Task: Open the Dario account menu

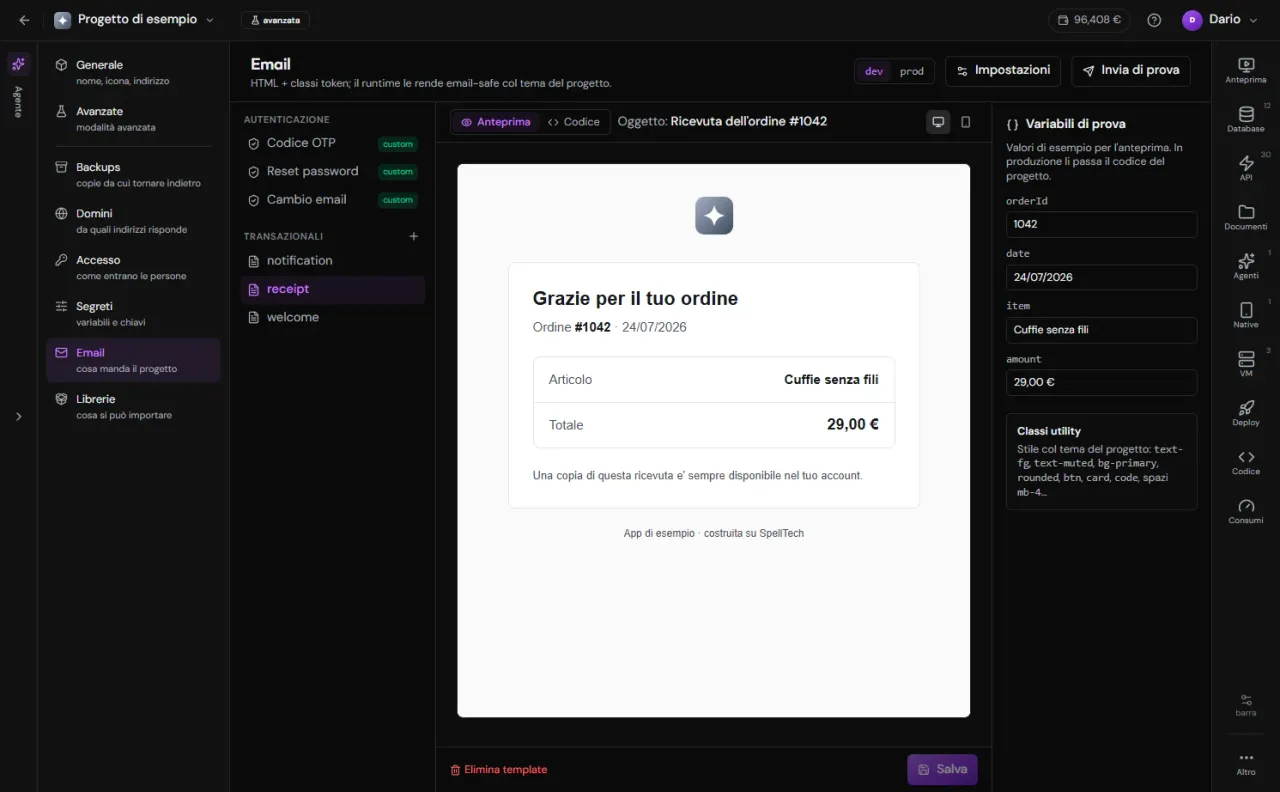Action: (1219, 20)
